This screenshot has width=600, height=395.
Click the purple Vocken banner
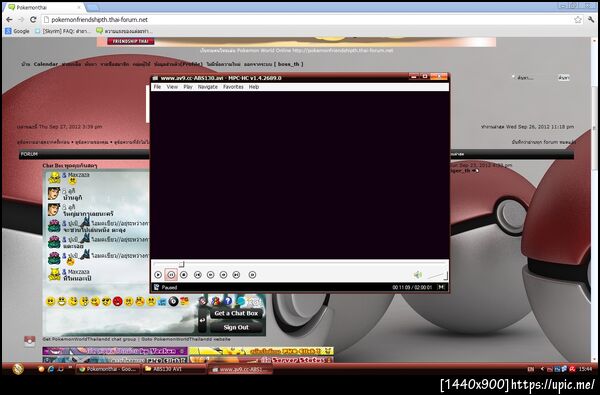pyautogui.click(x=115, y=351)
